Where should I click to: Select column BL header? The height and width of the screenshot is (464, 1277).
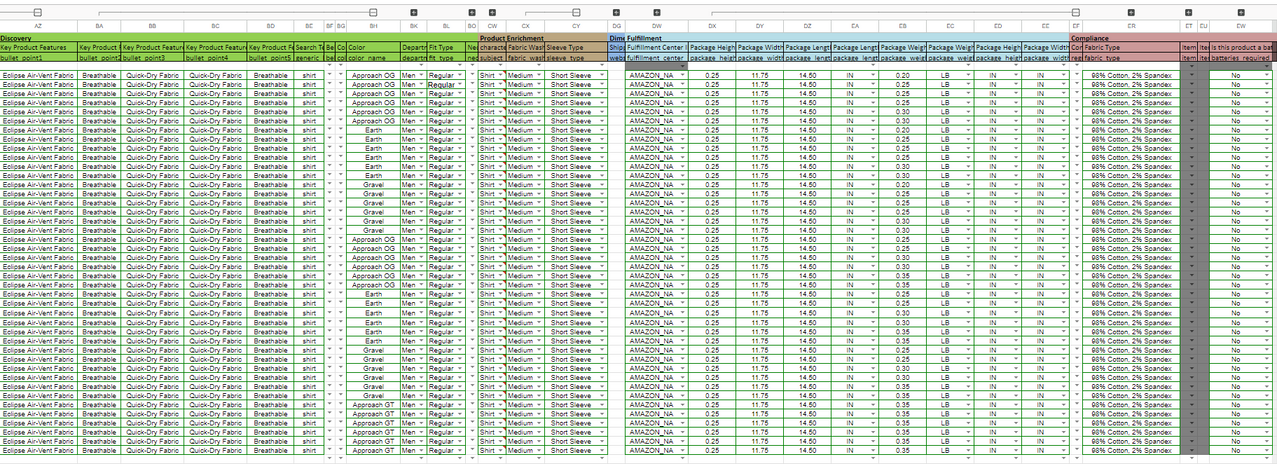(x=446, y=26)
